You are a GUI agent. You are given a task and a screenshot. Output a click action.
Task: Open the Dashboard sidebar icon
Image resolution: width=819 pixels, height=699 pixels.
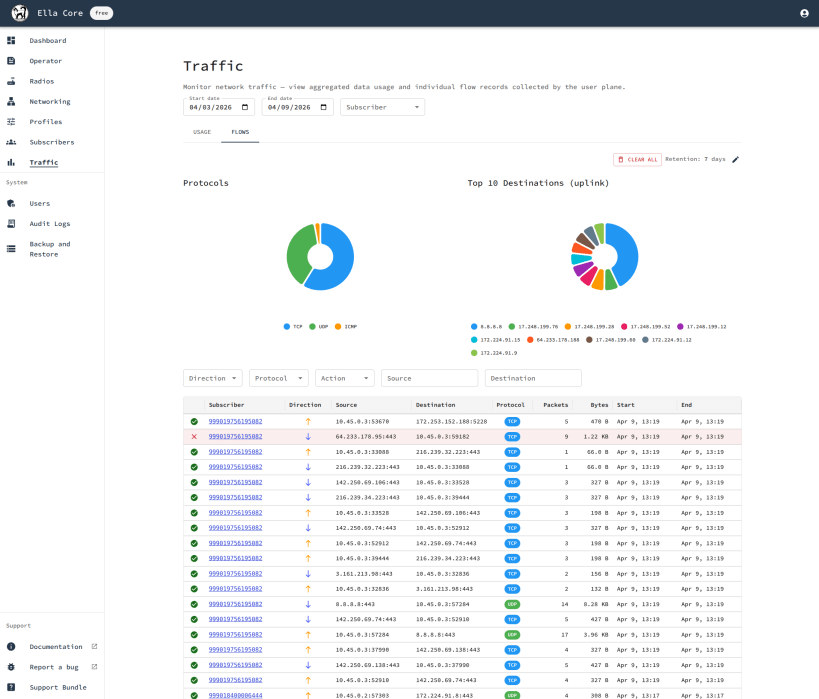coord(11,40)
